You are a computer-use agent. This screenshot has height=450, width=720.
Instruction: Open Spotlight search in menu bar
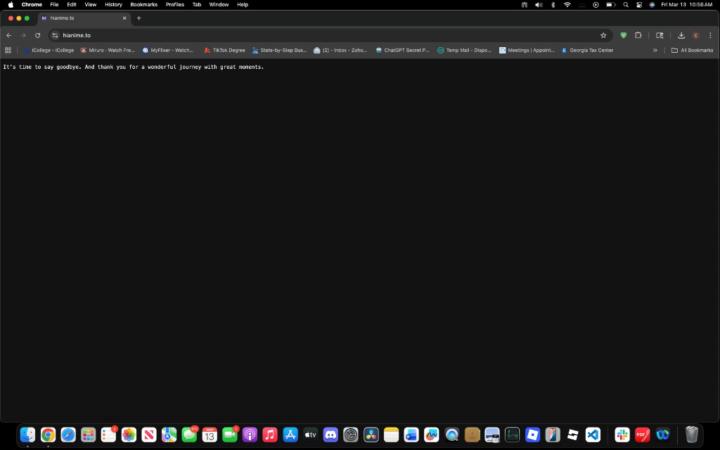[625, 5]
